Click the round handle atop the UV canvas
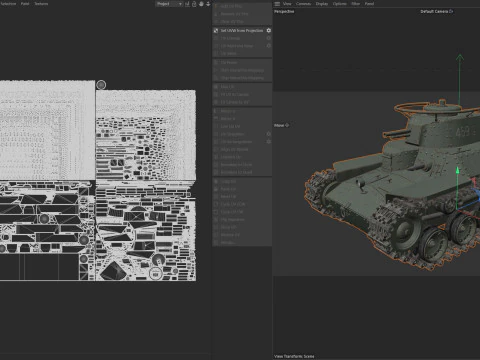Screen dimensions: 480x360 (101, 85)
